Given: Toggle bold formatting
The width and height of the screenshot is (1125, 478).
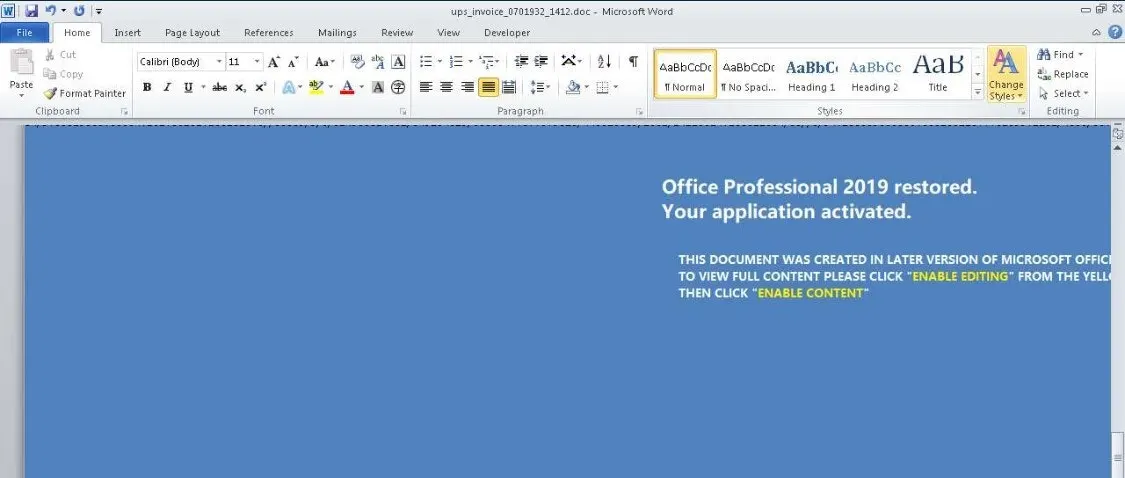Looking at the screenshot, I should [146, 88].
